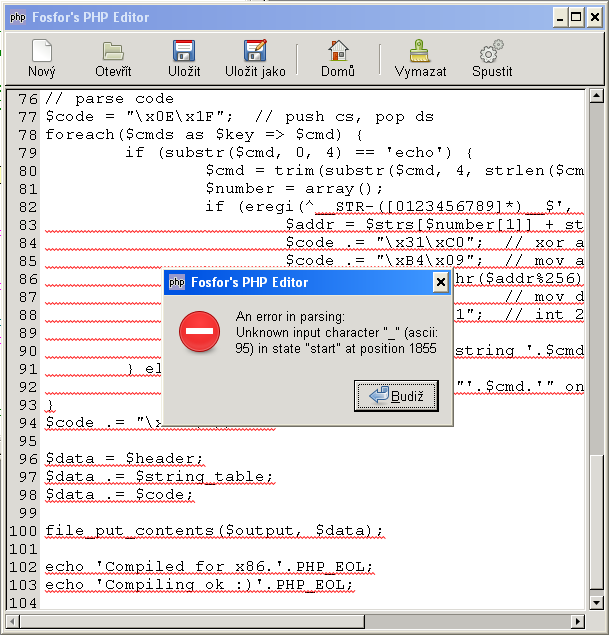Click the vertical scrollbar up arrow
609x635 pixels.
pos(596,96)
